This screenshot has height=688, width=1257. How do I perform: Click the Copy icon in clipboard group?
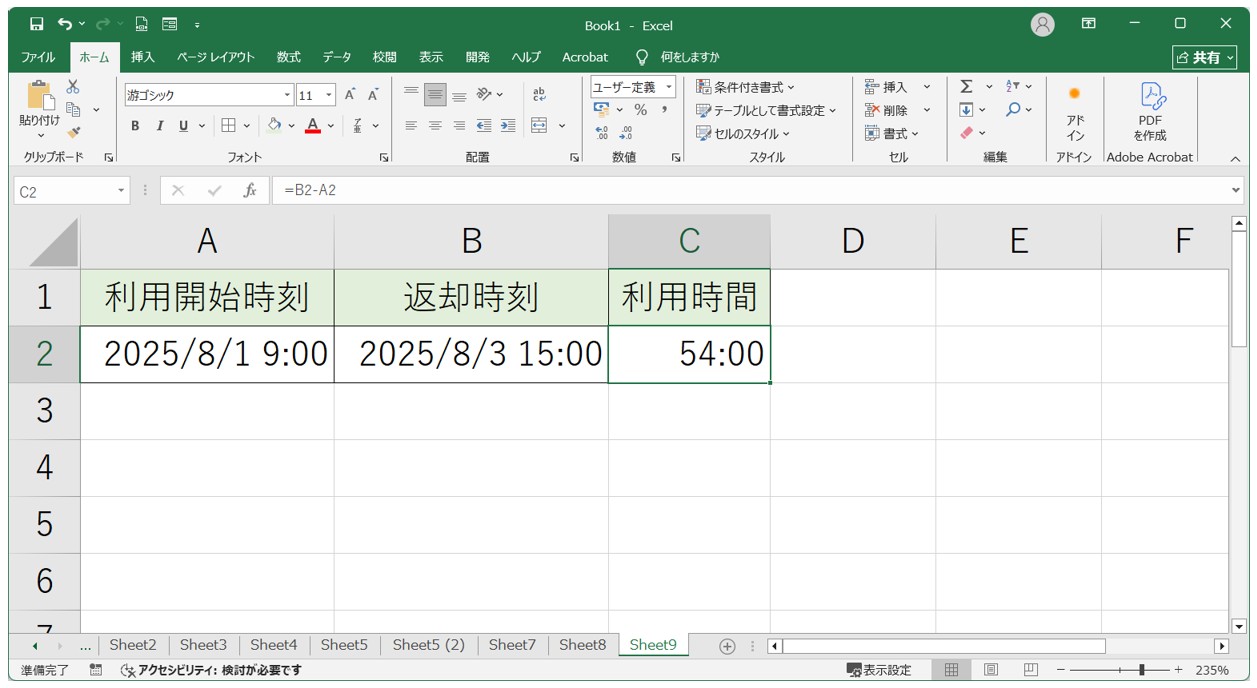pyautogui.click(x=73, y=109)
